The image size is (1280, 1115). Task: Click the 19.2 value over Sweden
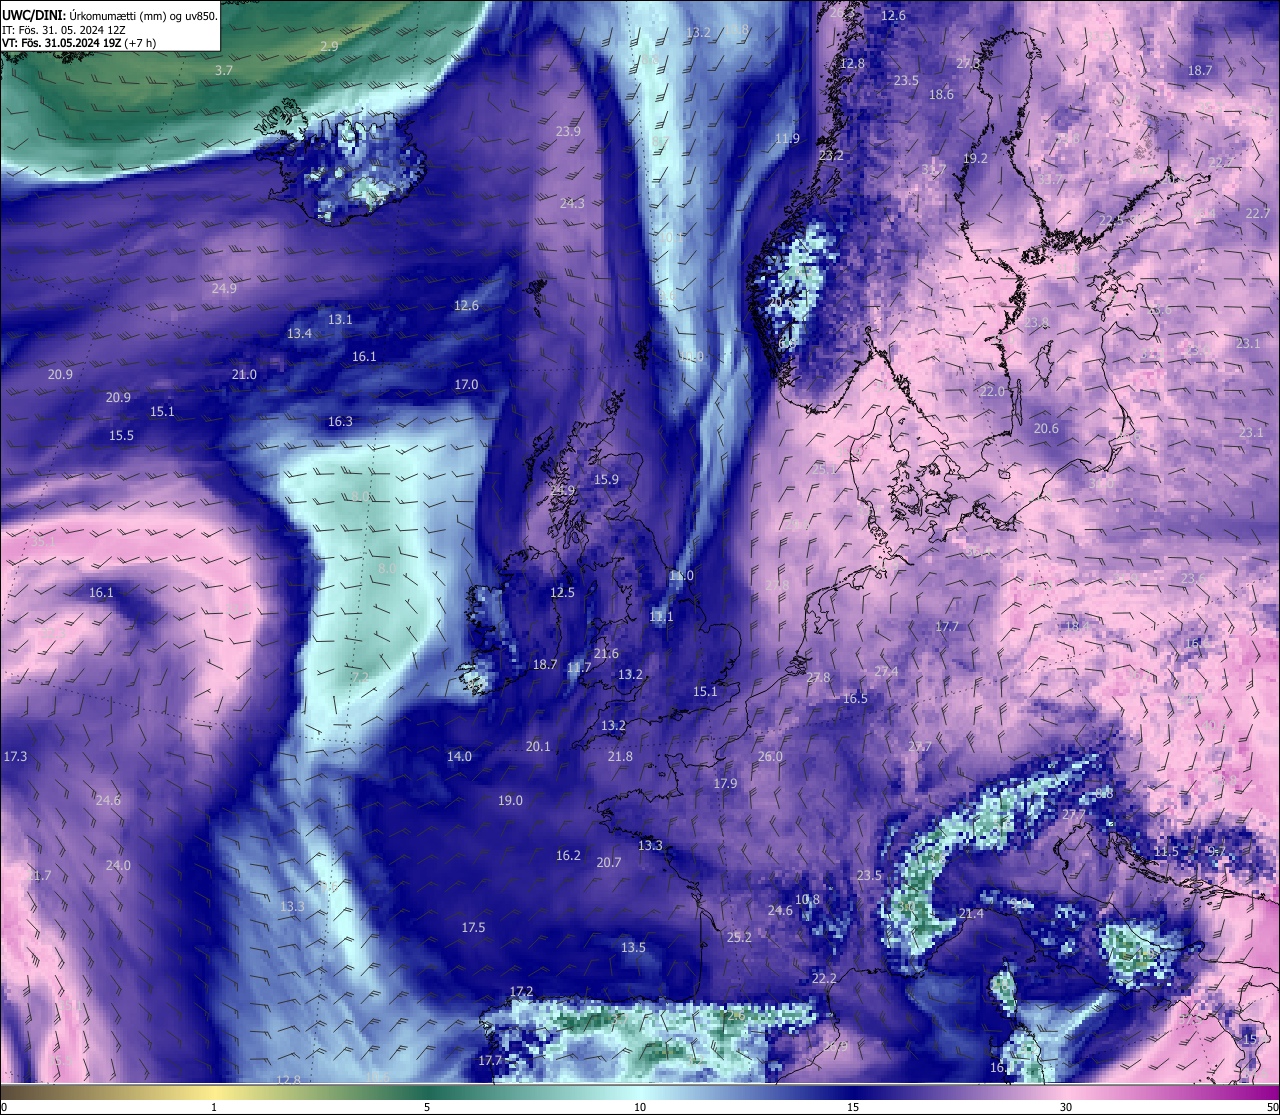975,158
